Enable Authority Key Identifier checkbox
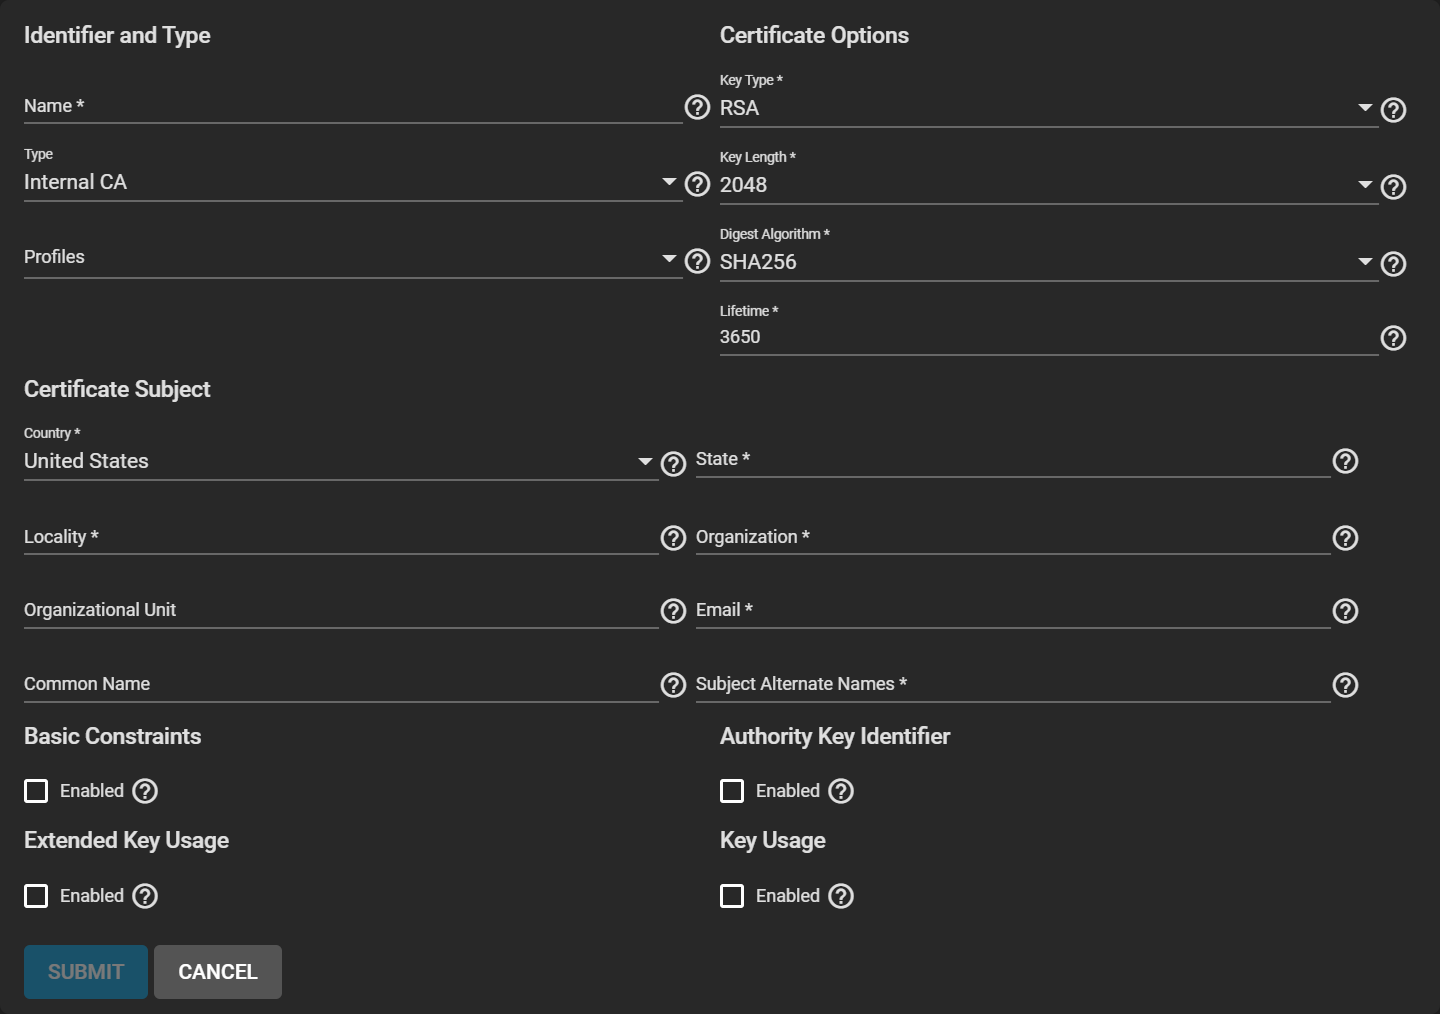The height and width of the screenshot is (1014, 1440). (x=732, y=791)
